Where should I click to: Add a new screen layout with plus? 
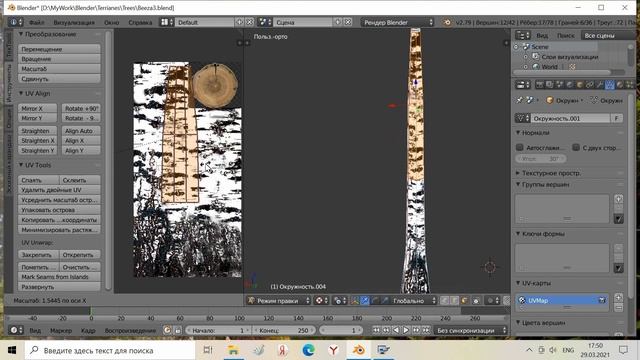point(240,22)
